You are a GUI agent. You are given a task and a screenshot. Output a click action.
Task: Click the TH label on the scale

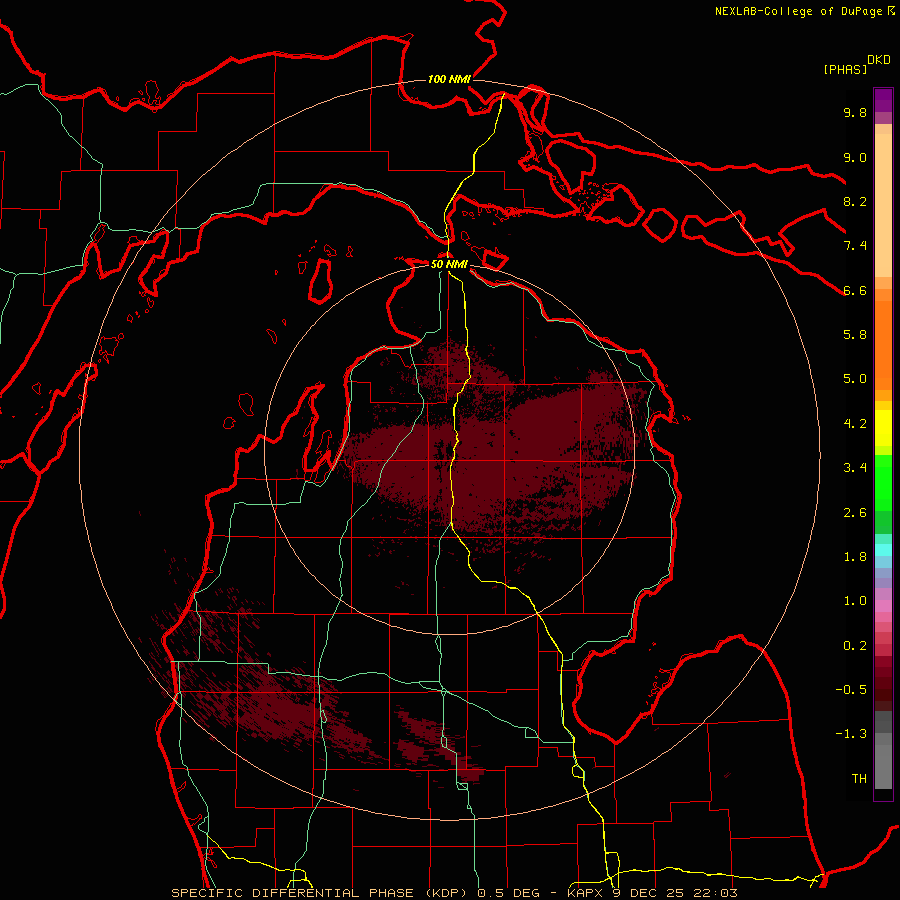coord(859,779)
